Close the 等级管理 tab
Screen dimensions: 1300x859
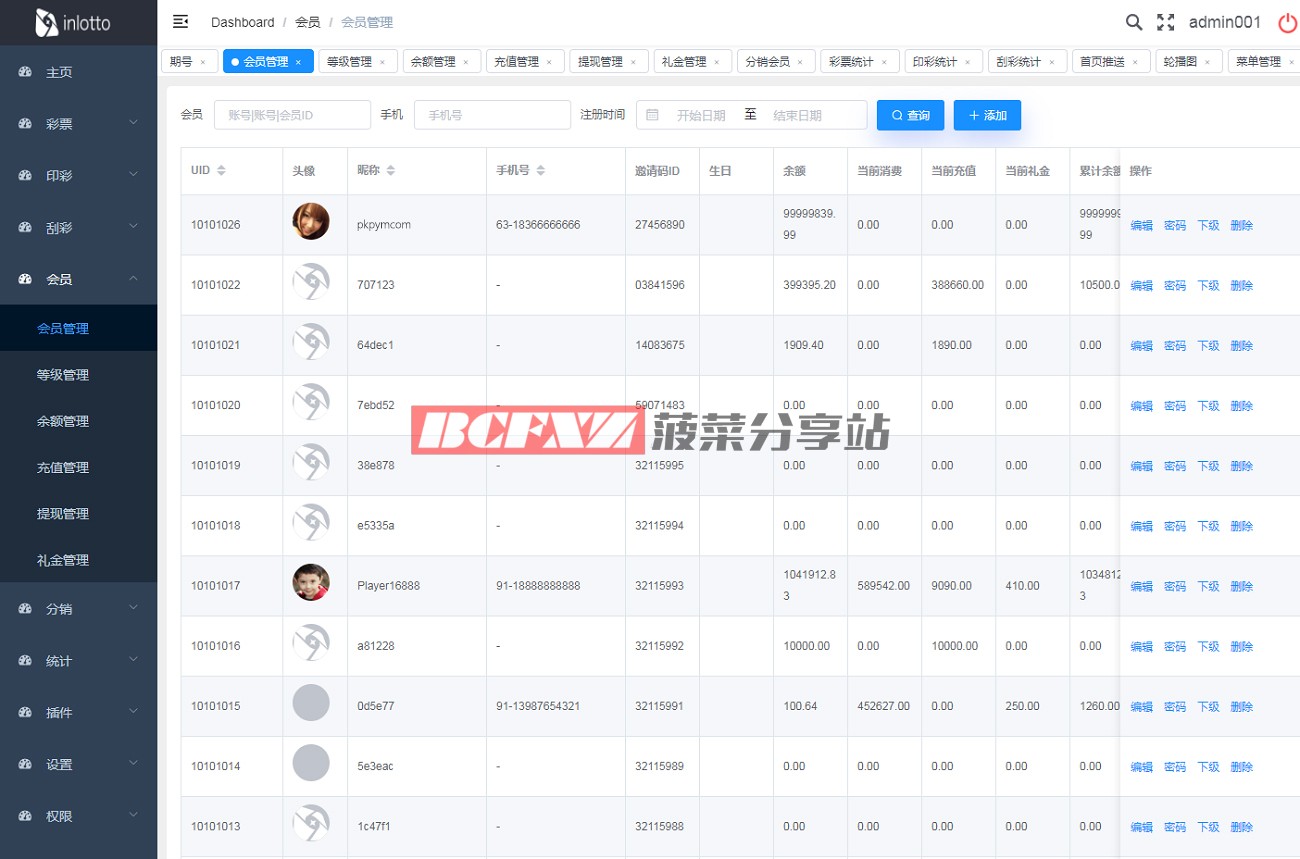(382, 62)
